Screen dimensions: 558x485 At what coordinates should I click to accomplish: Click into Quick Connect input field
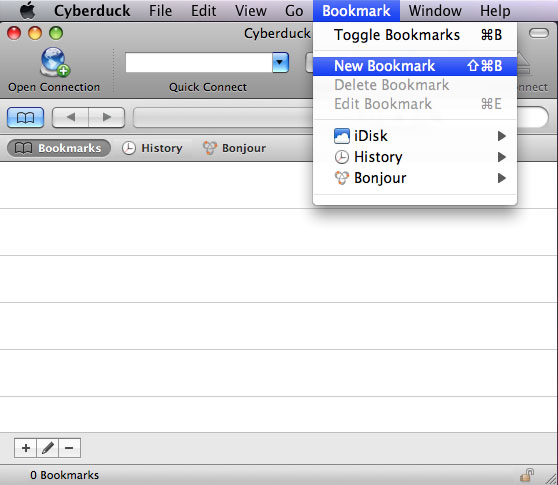click(x=199, y=63)
